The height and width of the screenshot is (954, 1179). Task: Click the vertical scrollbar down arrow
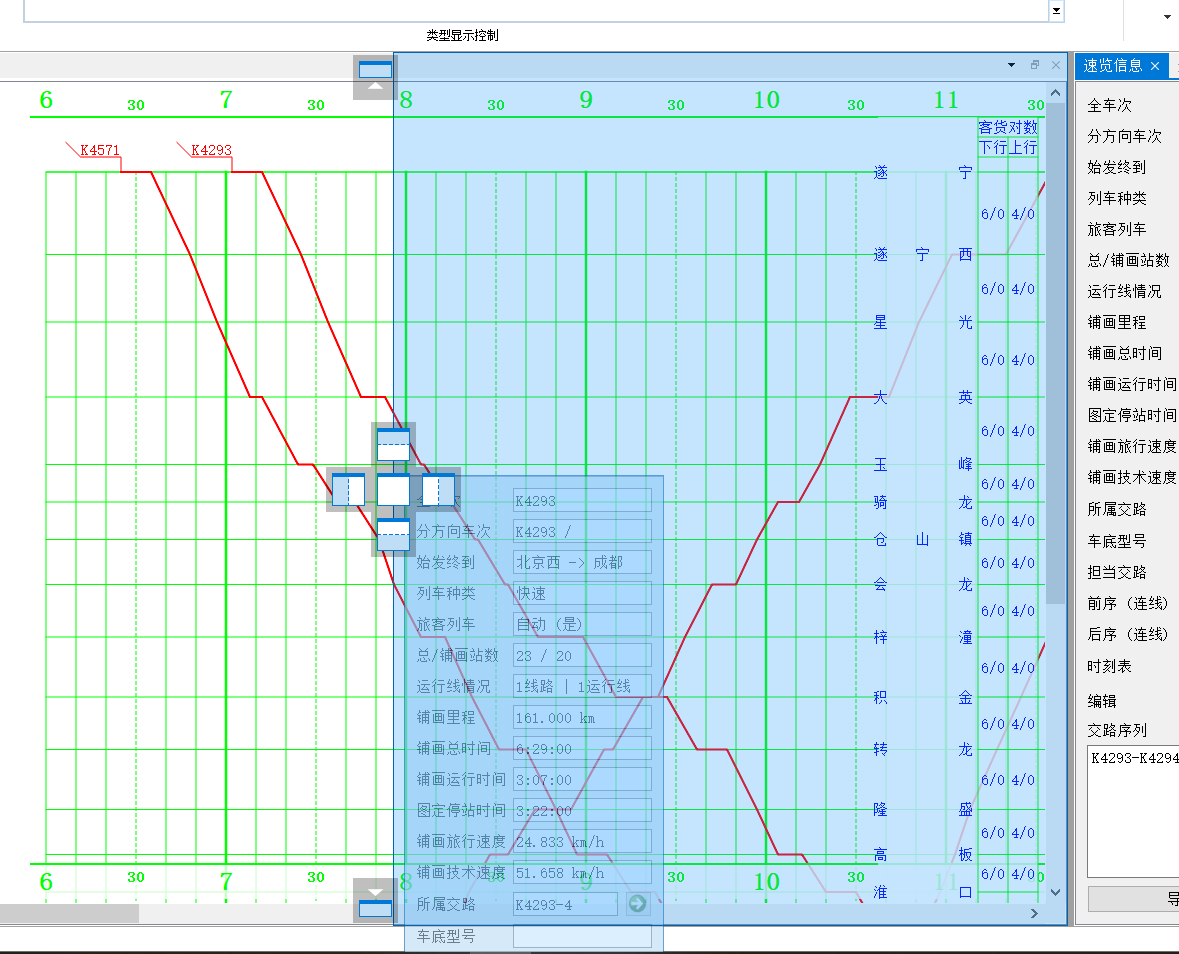(1056, 892)
